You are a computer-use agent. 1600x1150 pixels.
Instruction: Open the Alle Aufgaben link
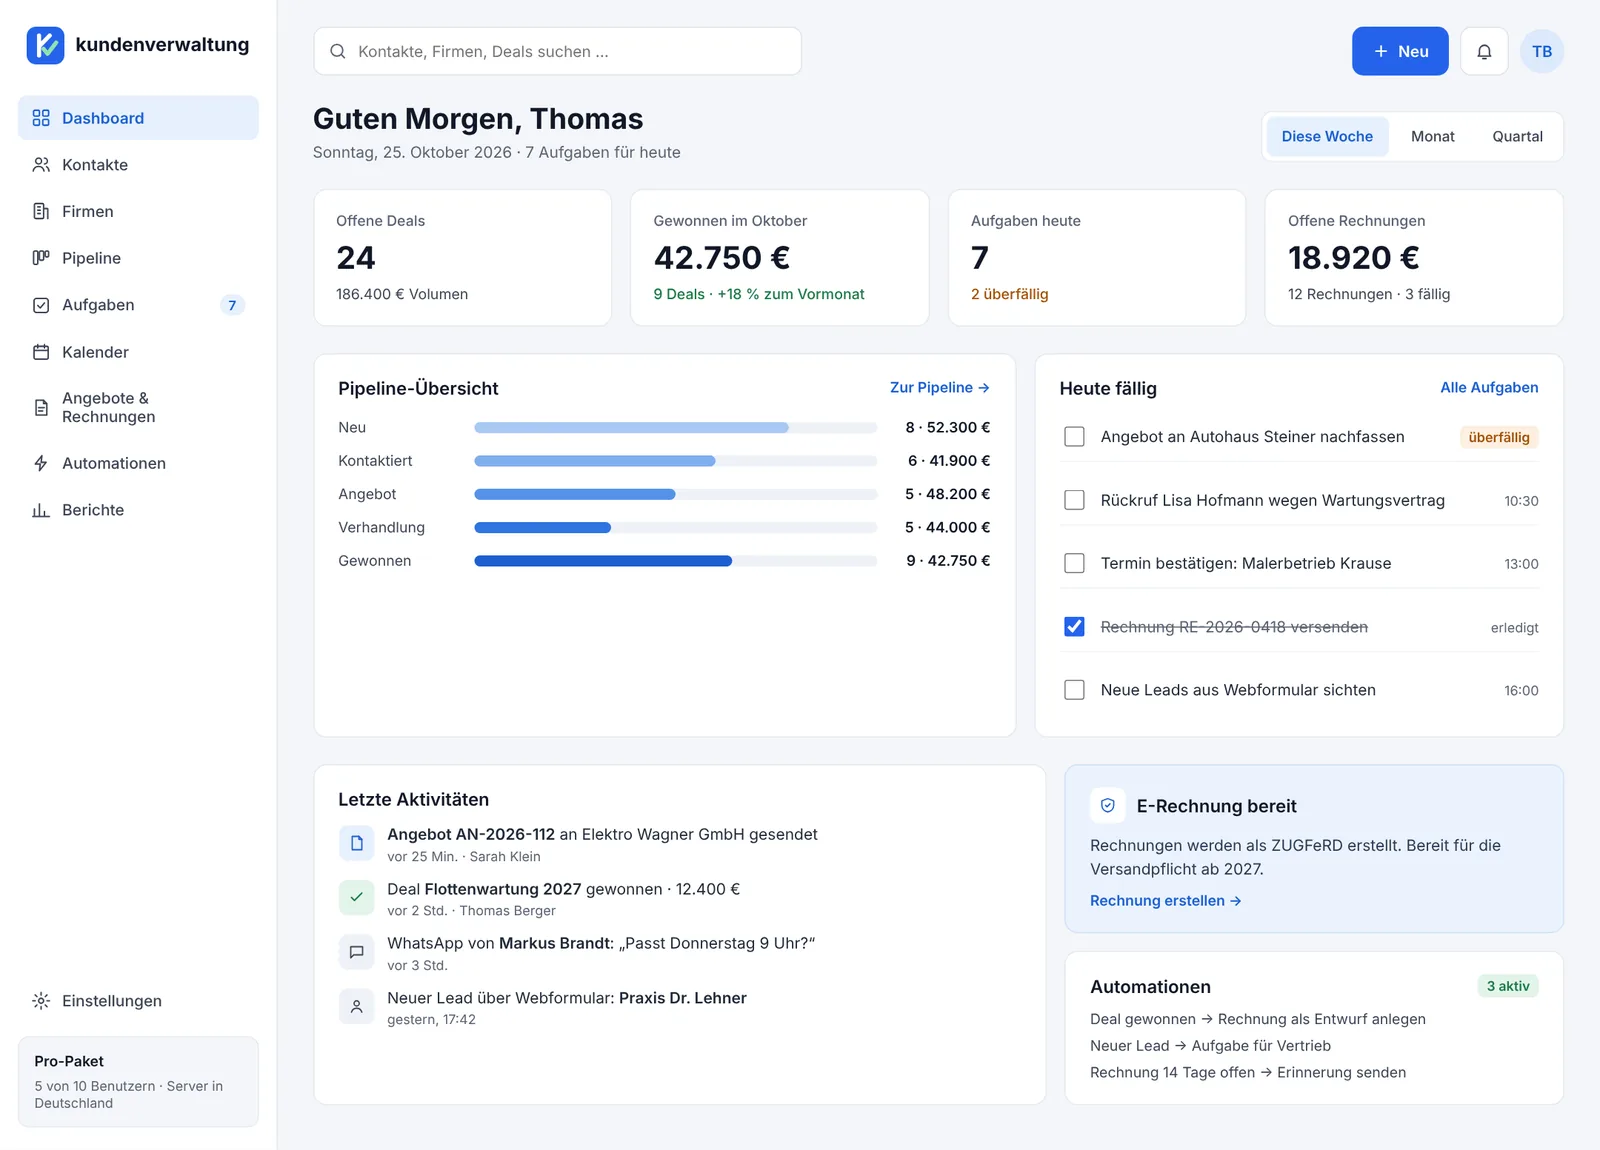(1489, 388)
